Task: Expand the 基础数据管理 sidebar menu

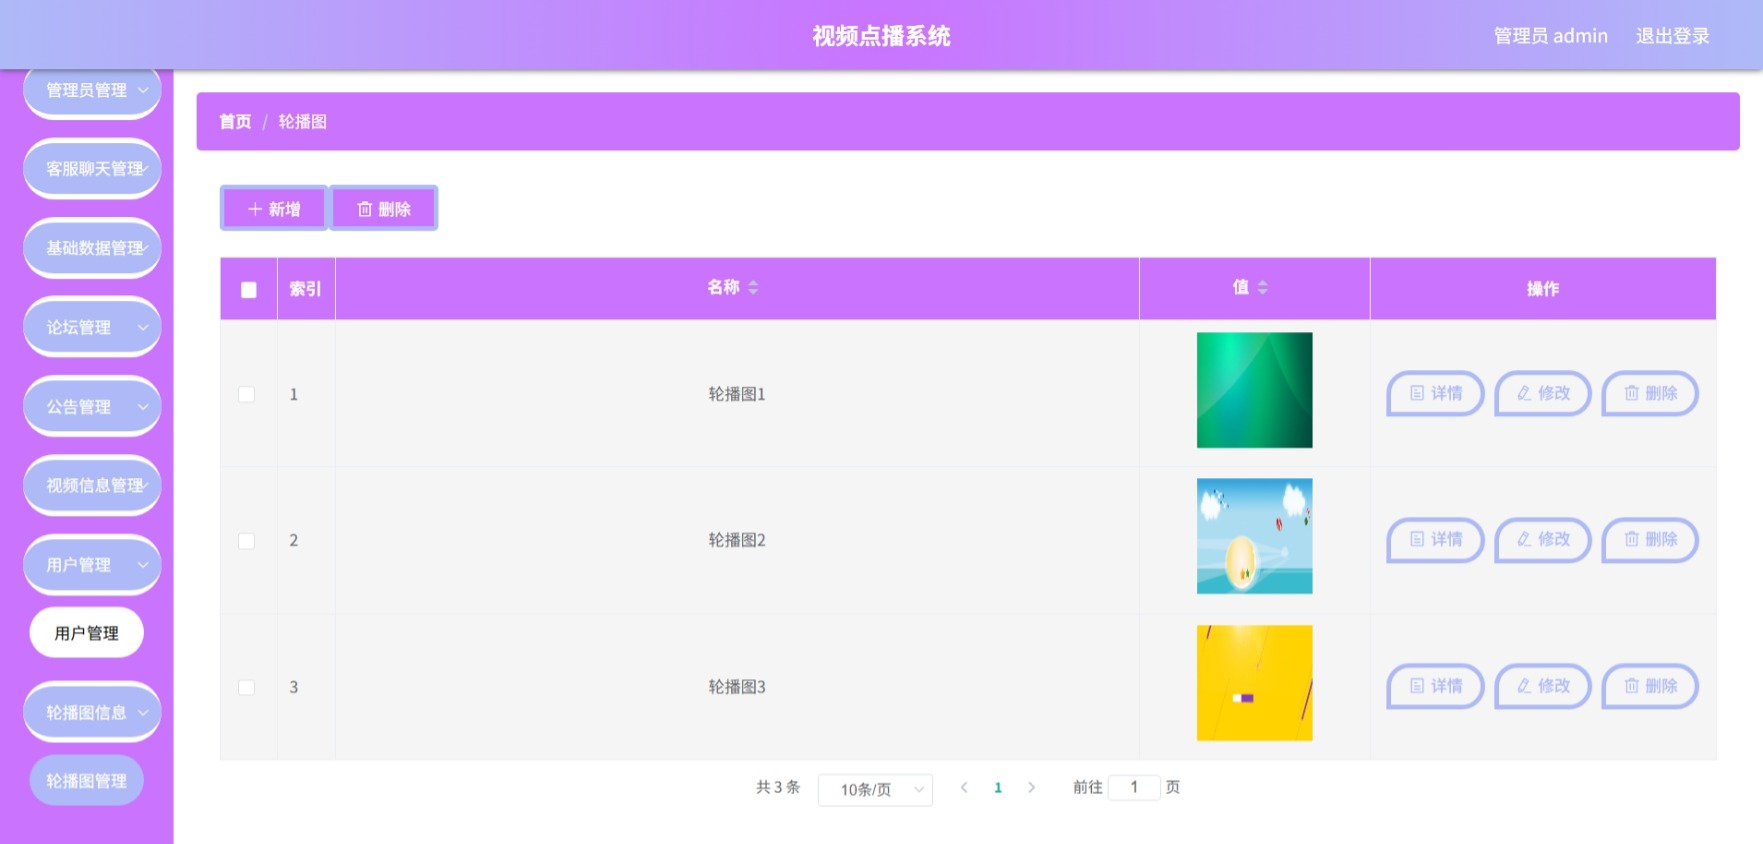Action: (92, 248)
